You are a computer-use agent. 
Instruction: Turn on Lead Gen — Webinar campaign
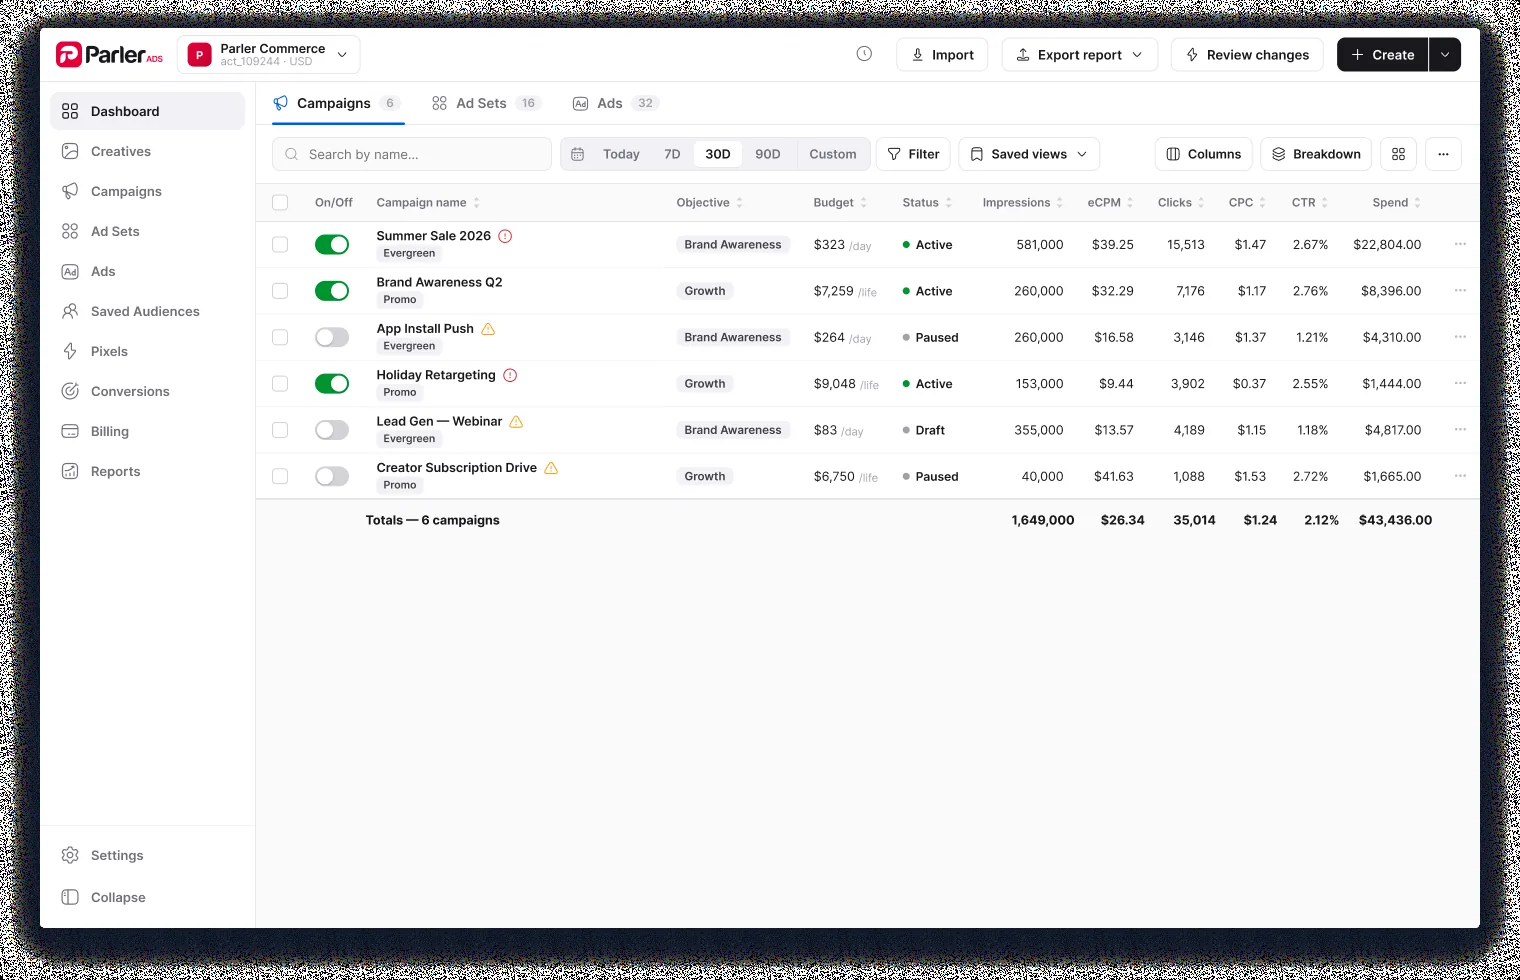(332, 430)
